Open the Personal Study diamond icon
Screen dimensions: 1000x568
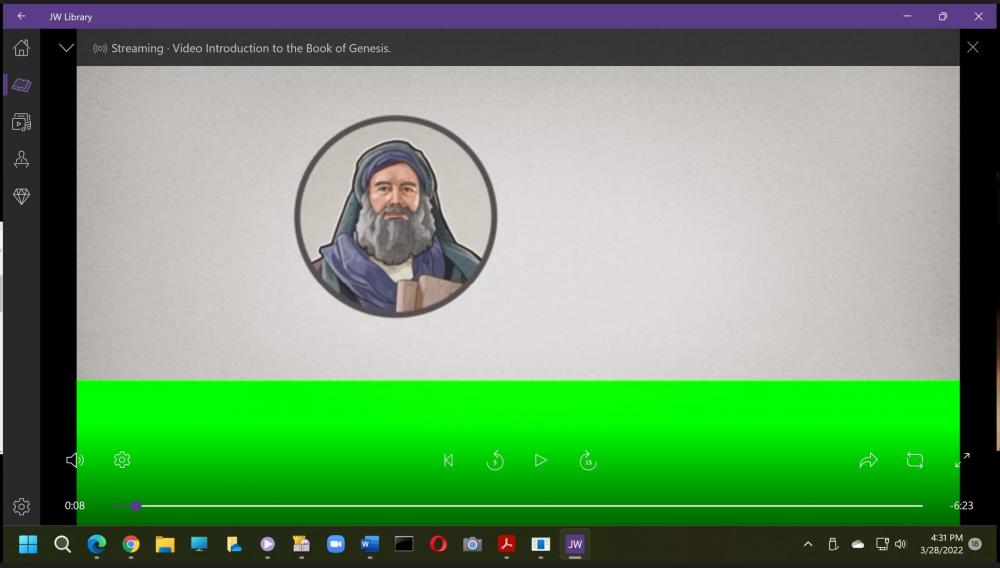pyautogui.click(x=21, y=196)
